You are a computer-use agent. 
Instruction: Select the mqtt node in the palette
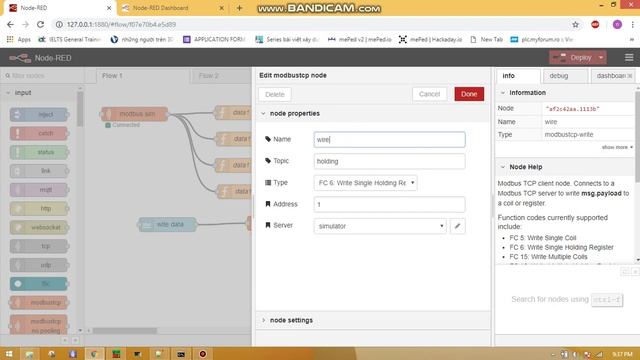point(39,190)
